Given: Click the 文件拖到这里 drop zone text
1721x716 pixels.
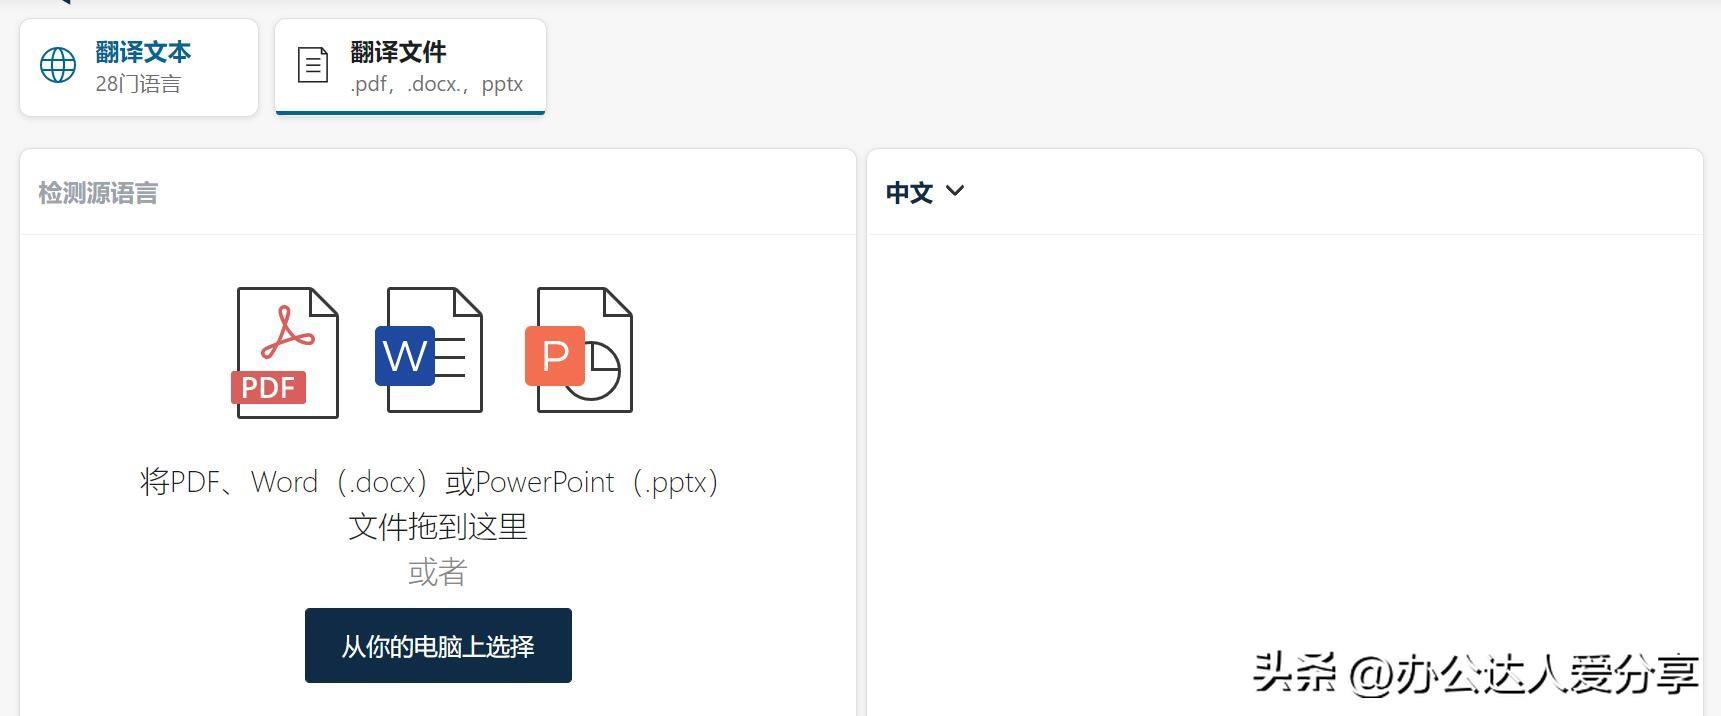Looking at the screenshot, I should click(438, 526).
